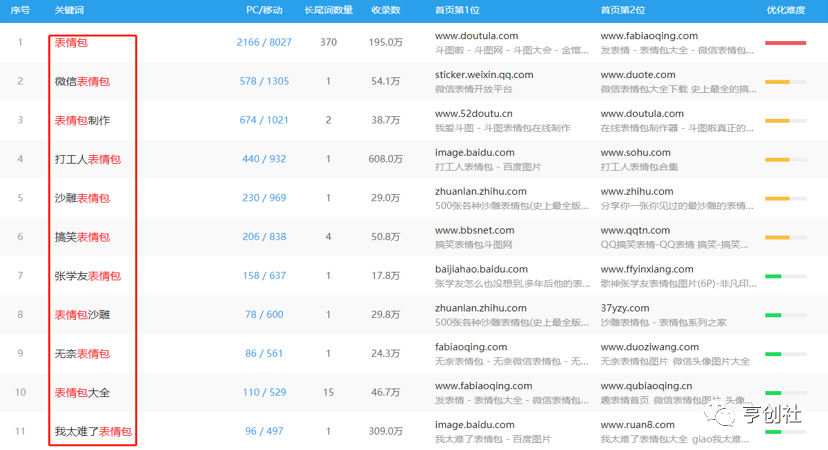Click long-tail count 370

(x=328, y=42)
